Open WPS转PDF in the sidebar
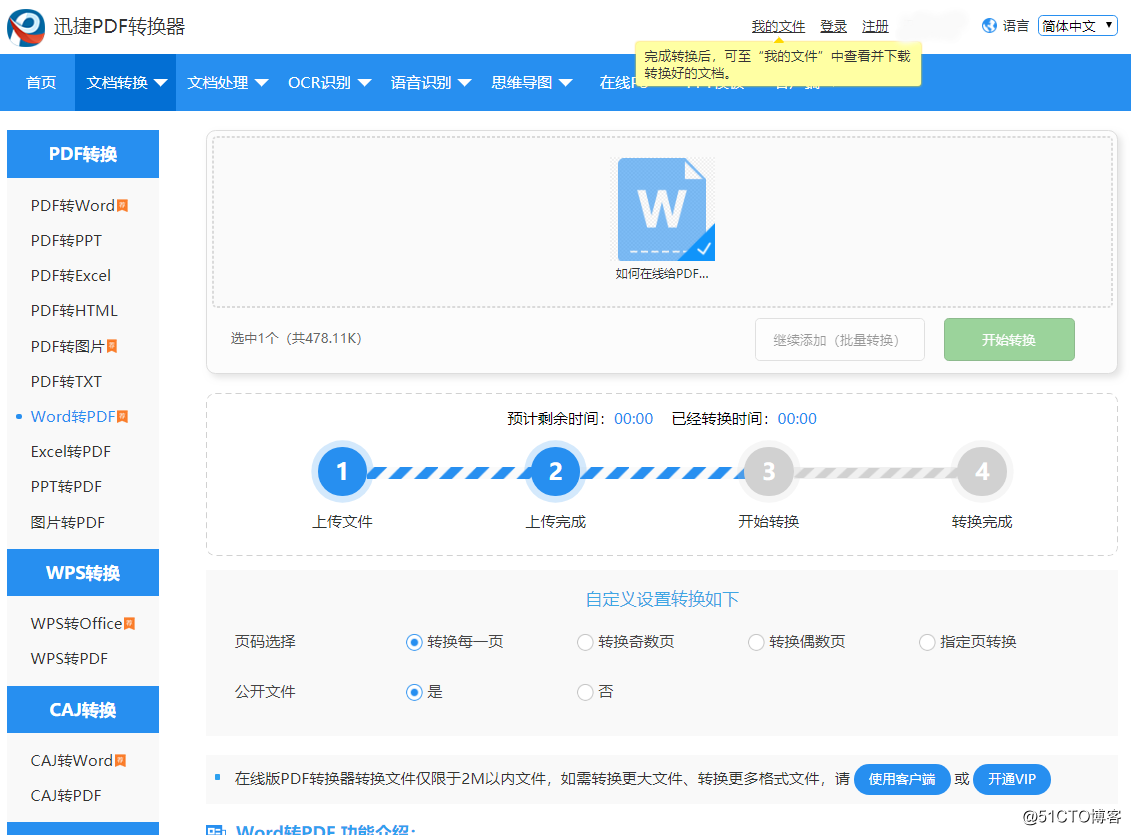This screenshot has height=835, width=1131. 69,658
